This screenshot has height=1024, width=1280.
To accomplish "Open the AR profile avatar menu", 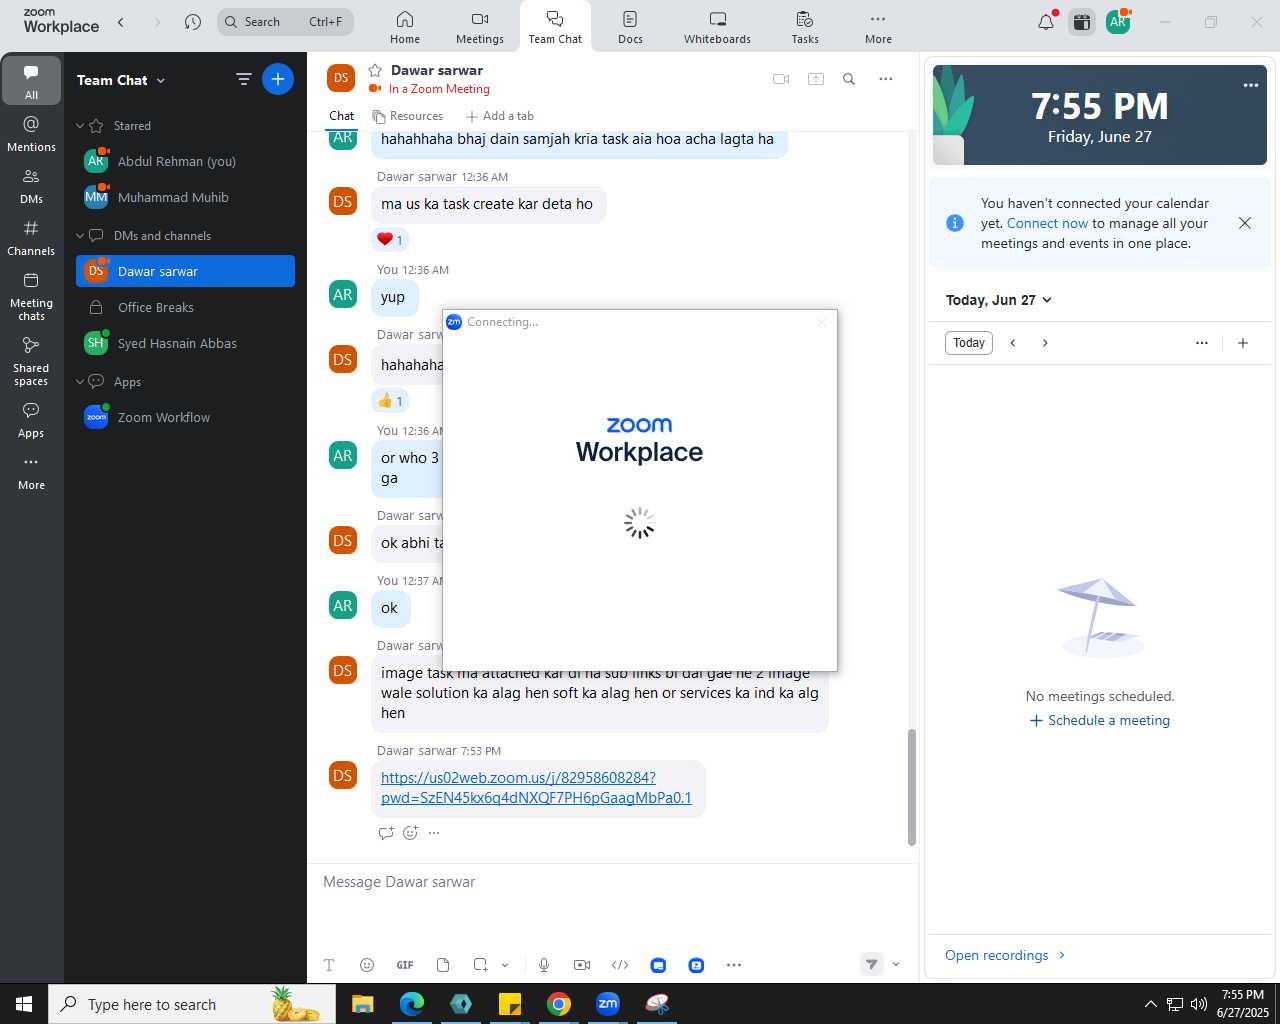I will (1118, 22).
